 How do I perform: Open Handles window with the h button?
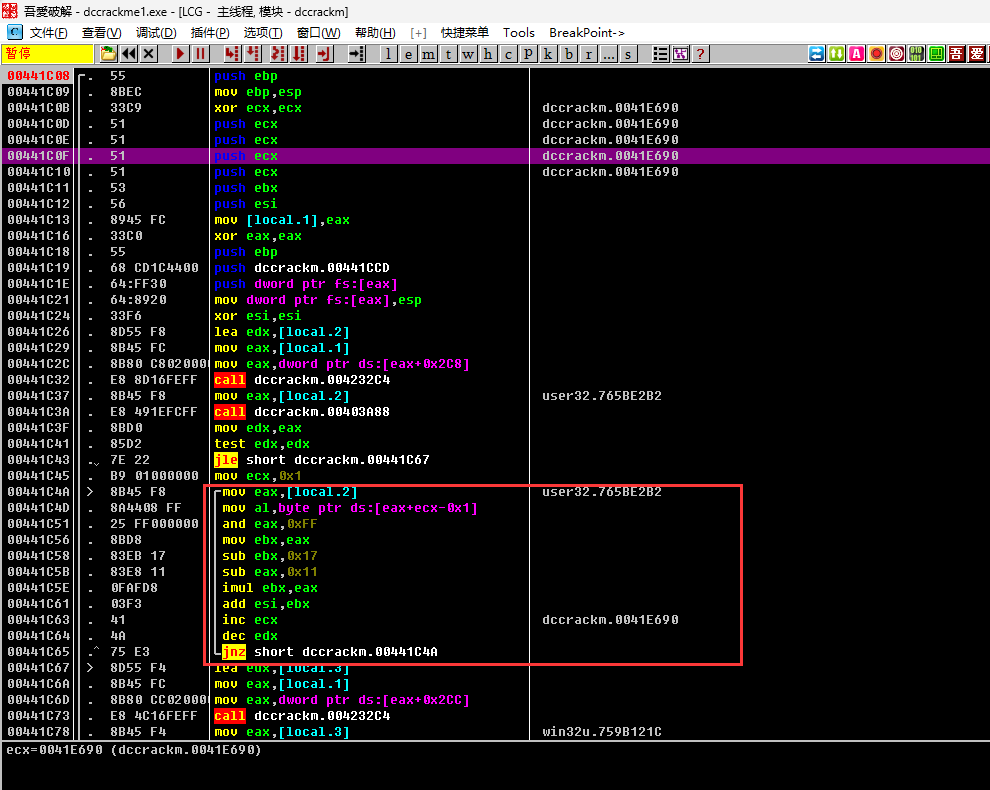point(488,54)
